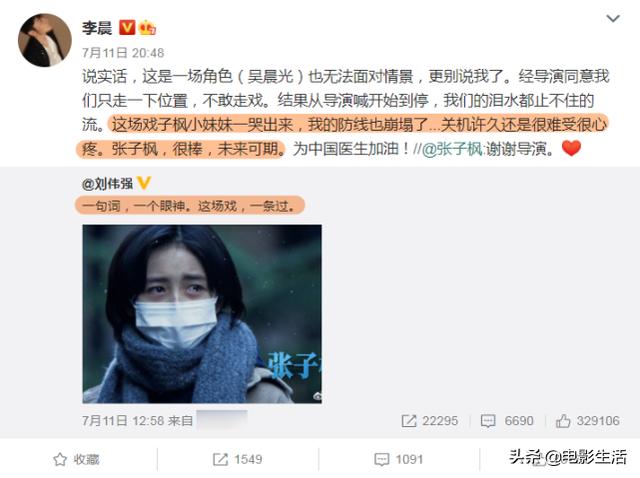Open the 7月11日 12:58 original post timestamp
This screenshot has height=478, width=640.
click(123, 420)
